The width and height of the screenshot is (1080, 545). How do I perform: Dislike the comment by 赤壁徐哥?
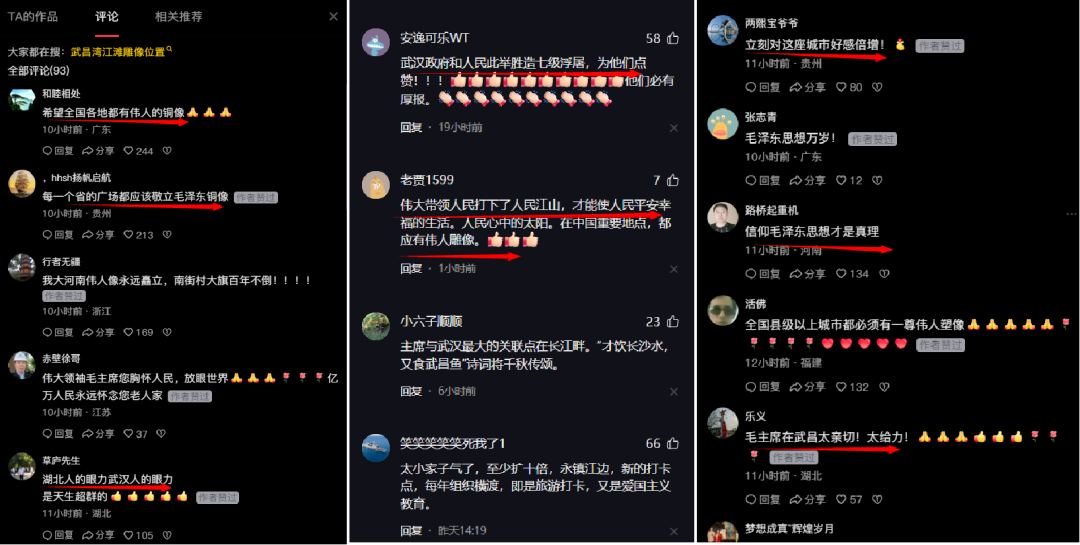click(x=160, y=434)
